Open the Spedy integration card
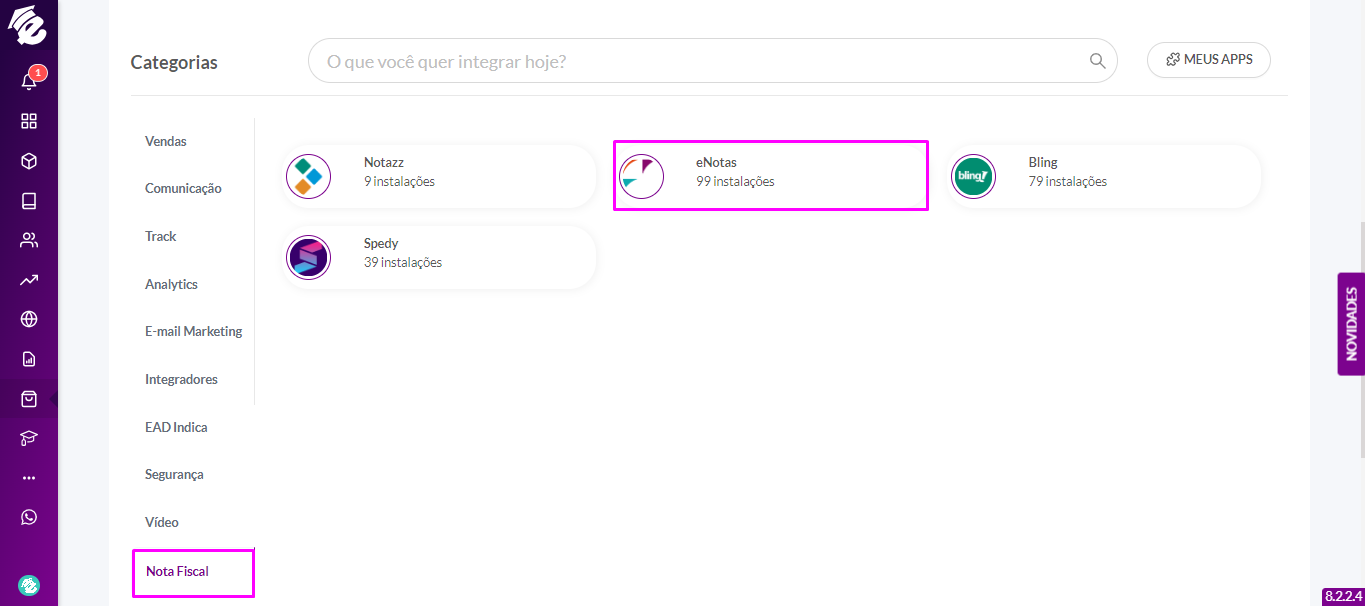The image size is (1365, 606). point(439,257)
